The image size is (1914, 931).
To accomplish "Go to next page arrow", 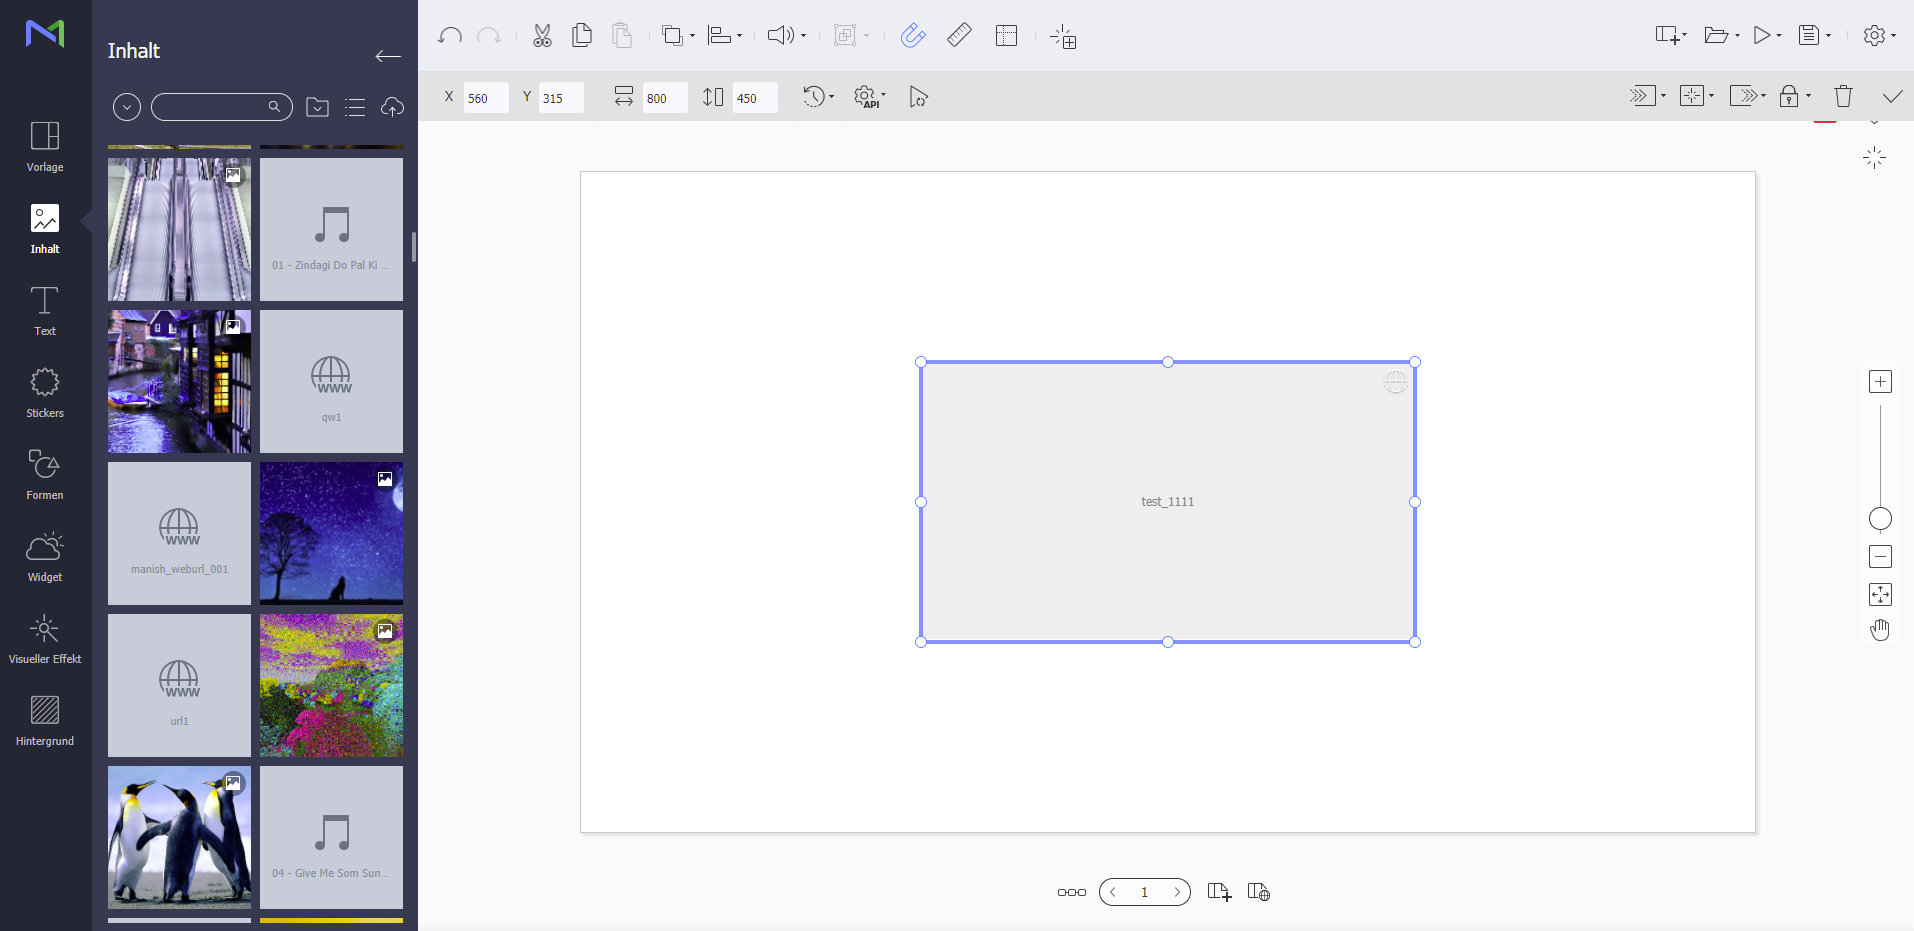I will pyautogui.click(x=1177, y=892).
